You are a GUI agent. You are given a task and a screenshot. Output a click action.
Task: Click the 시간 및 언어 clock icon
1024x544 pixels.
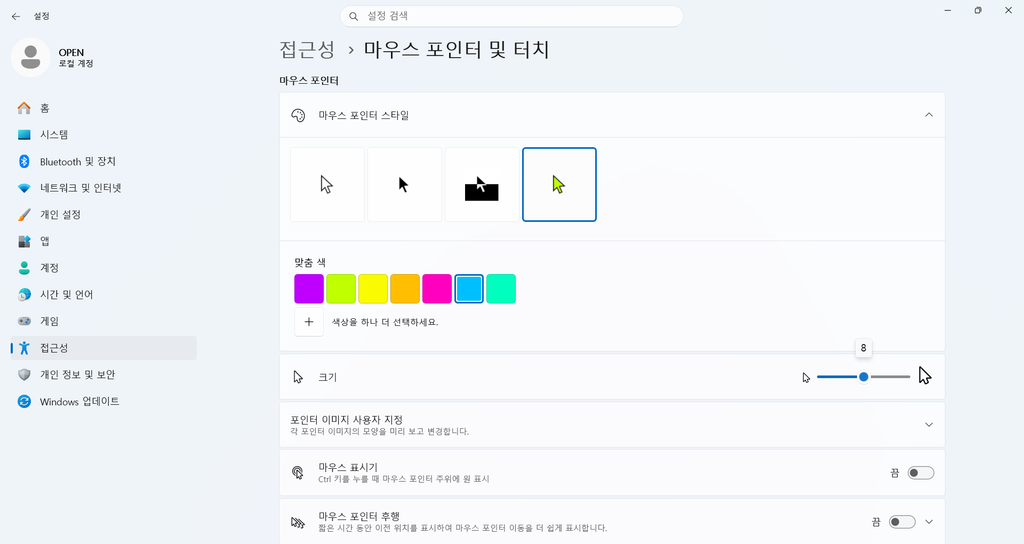pyautogui.click(x=24, y=295)
